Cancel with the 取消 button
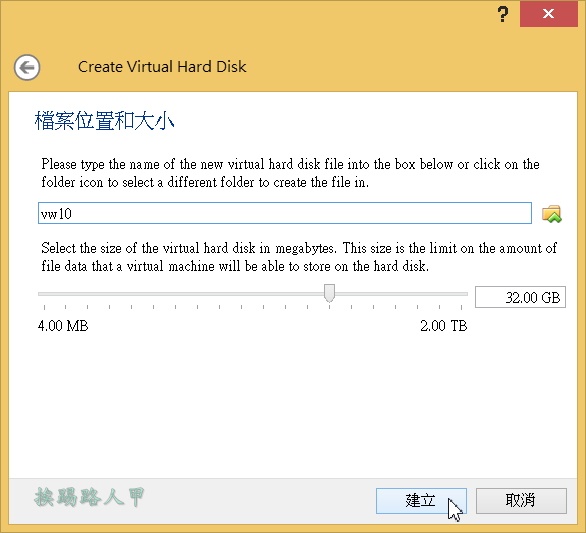586x533 pixels. [521, 500]
